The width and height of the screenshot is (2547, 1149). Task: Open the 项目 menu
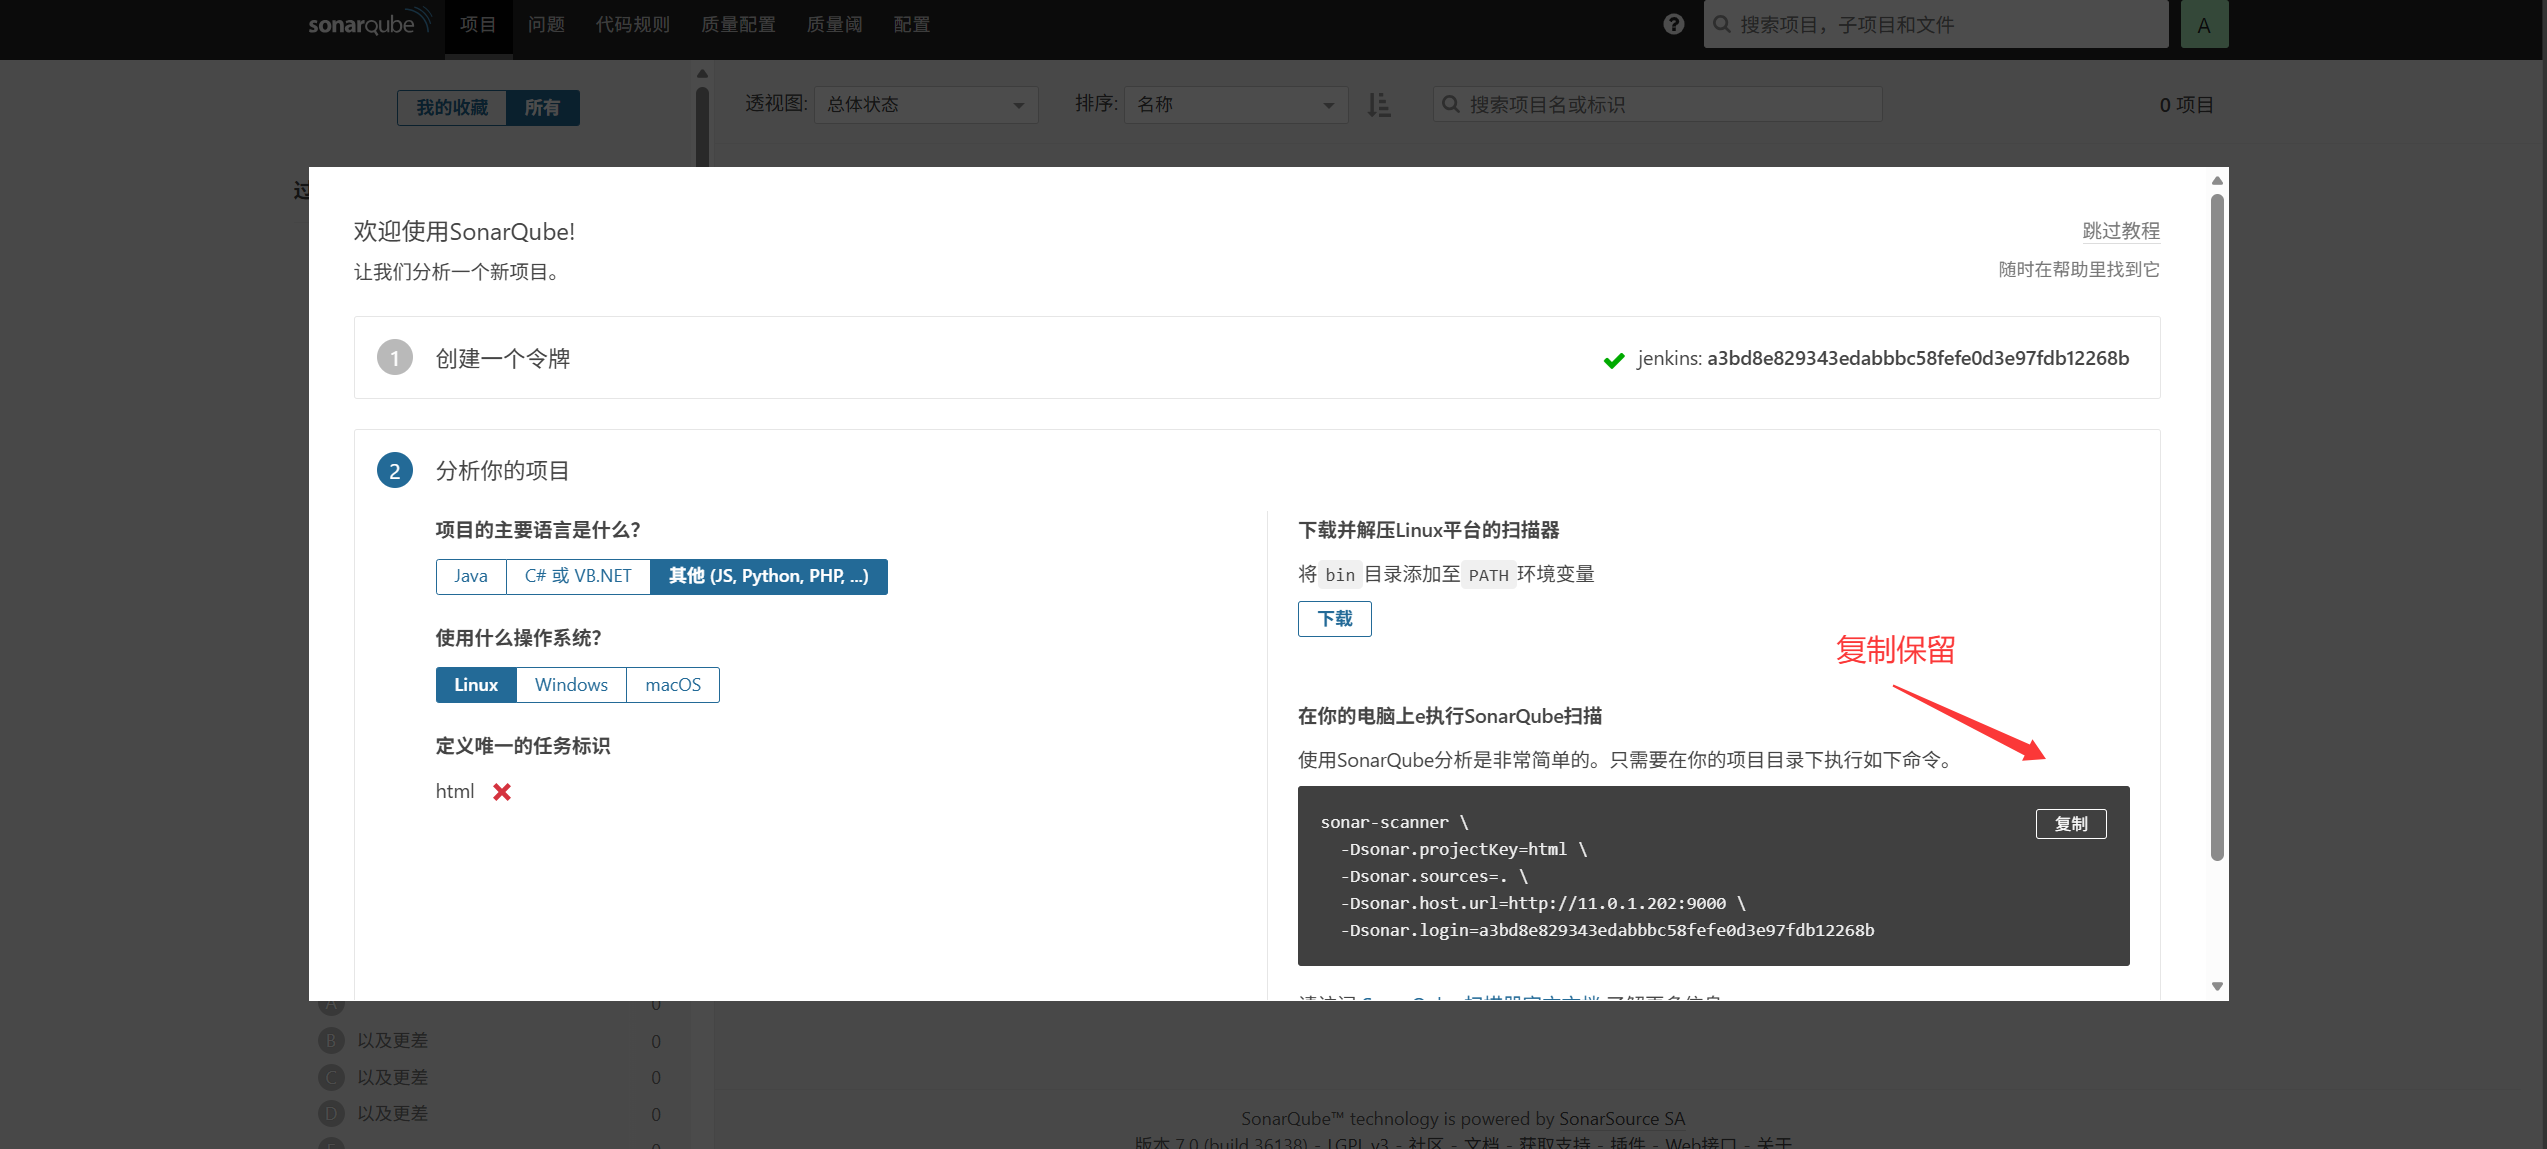click(x=478, y=25)
